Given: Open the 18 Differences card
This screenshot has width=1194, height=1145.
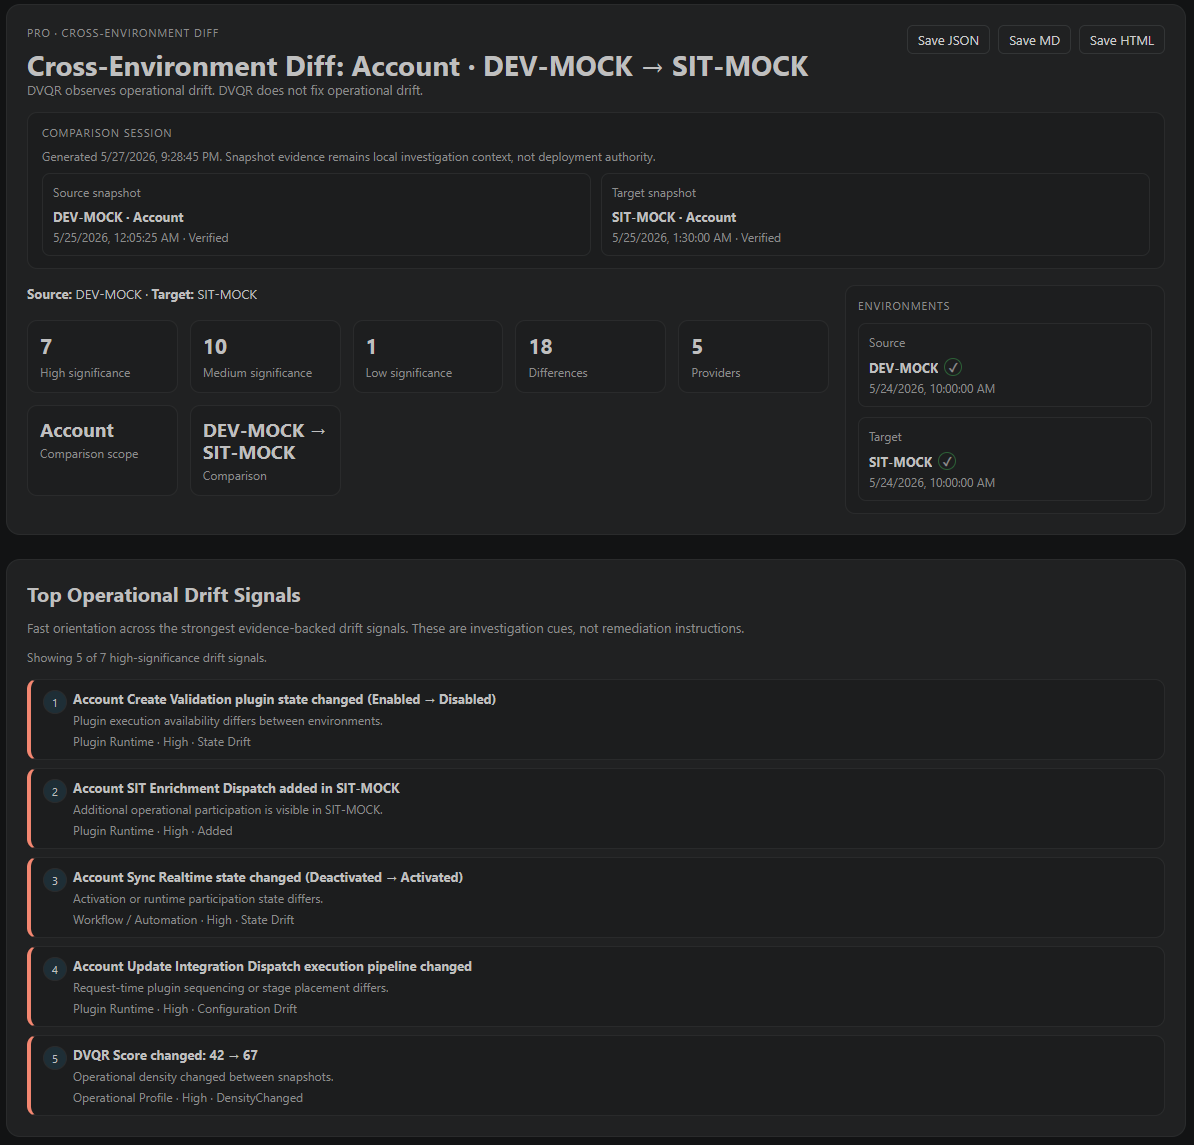Looking at the screenshot, I should (x=590, y=356).
